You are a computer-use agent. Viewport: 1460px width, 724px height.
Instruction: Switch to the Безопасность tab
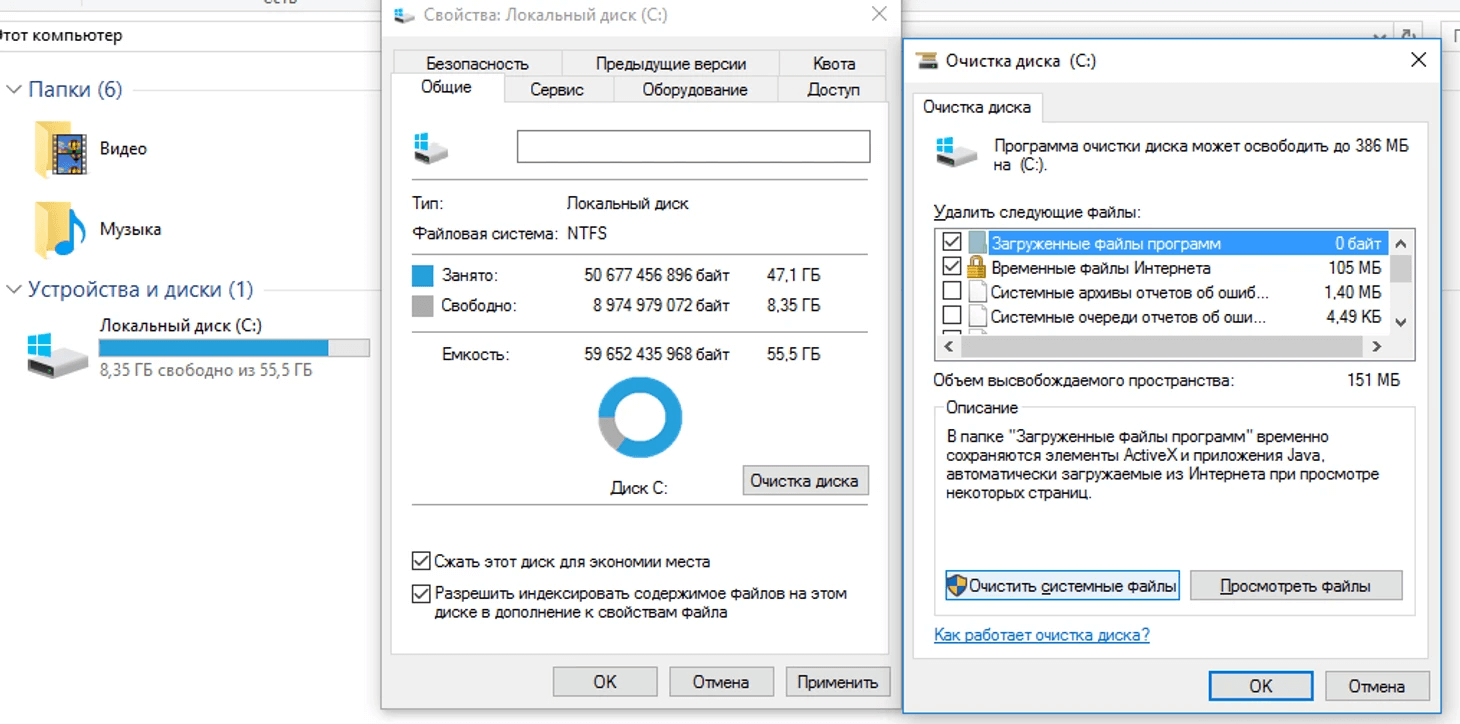pos(477,63)
